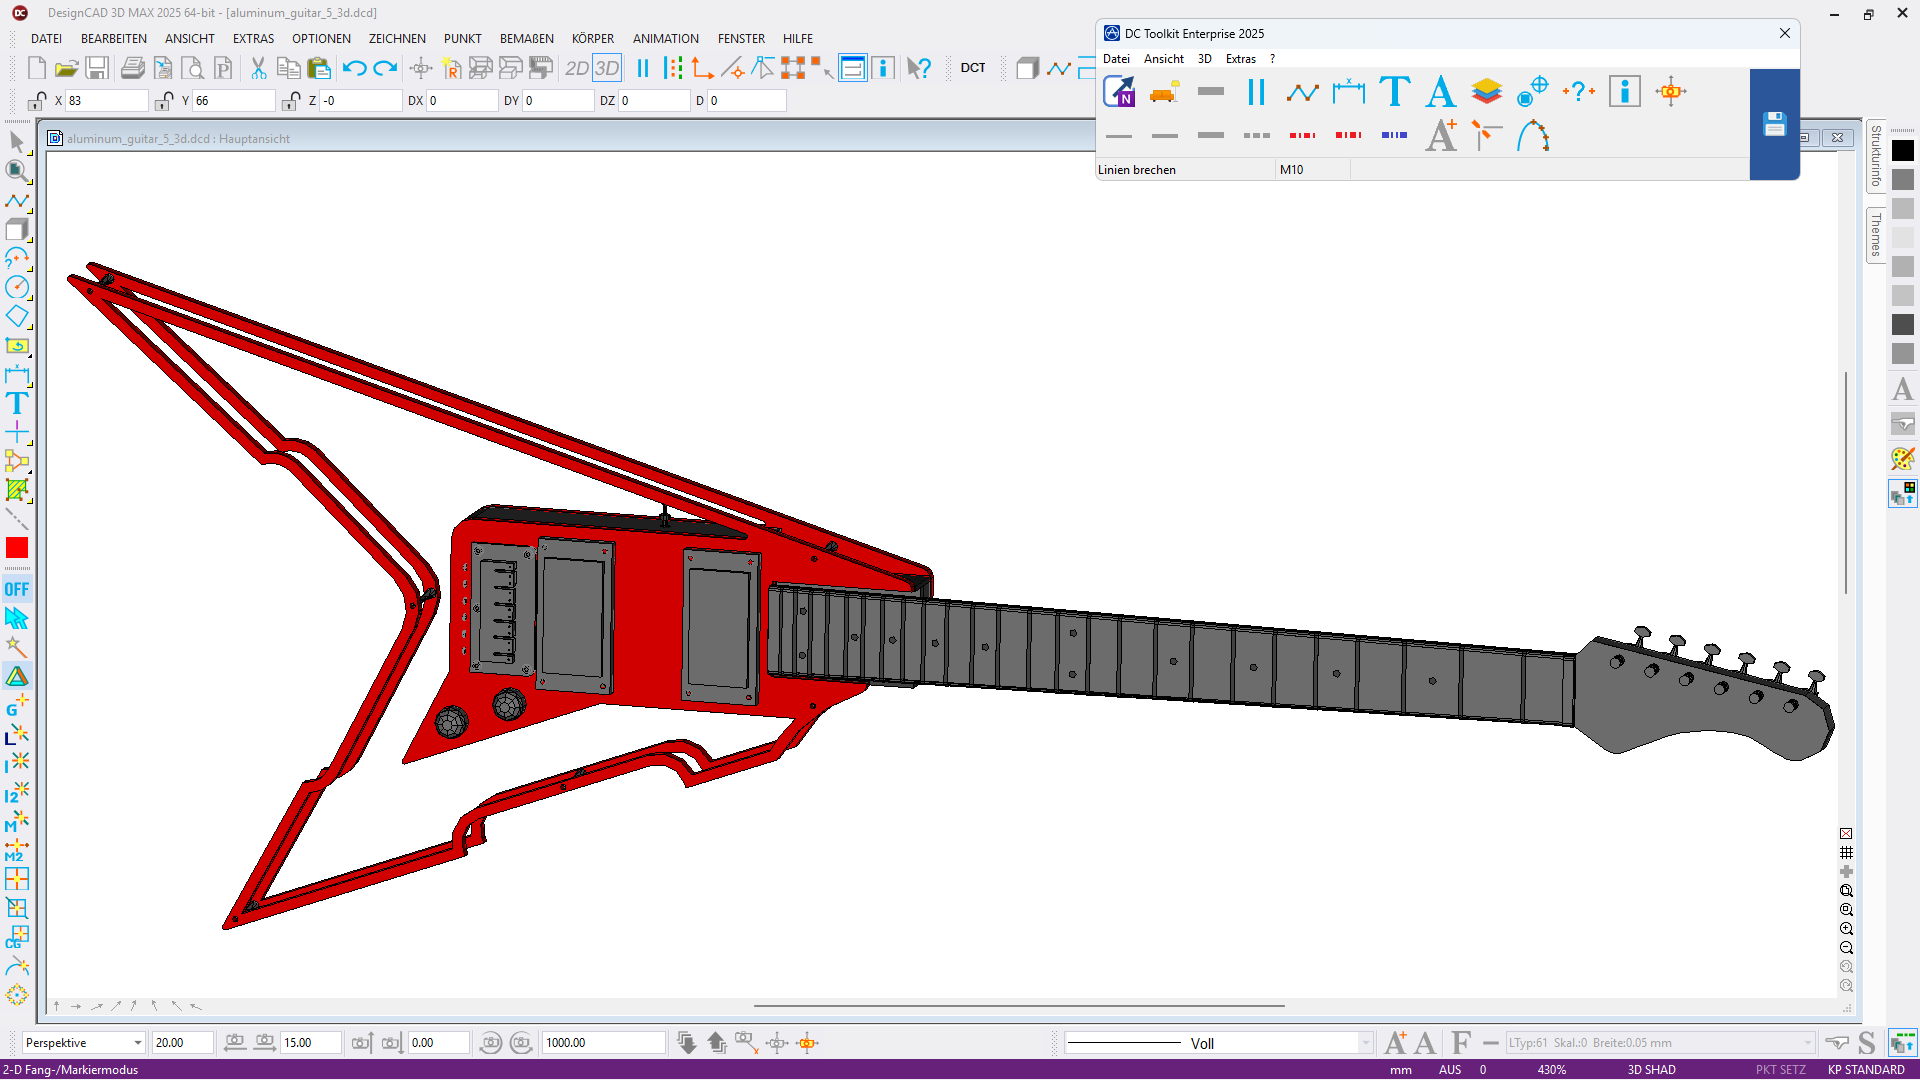Activate the 3D mode button
This screenshot has height=1080, width=1920.
tap(607, 68)
